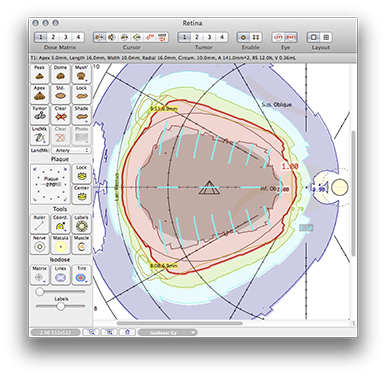Select the fourth Cursor mode icon
The image size is (386, 377).
click(137, 37)
